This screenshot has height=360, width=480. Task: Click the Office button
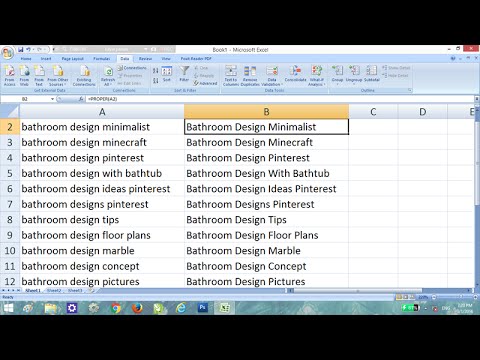pyautogui.click(x=7, y=53)
